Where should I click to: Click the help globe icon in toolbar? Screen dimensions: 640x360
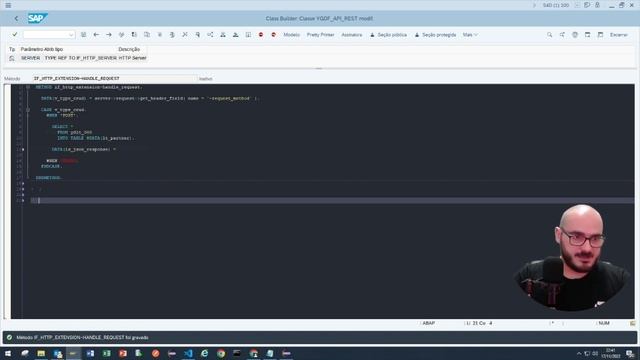coord(575,35)
